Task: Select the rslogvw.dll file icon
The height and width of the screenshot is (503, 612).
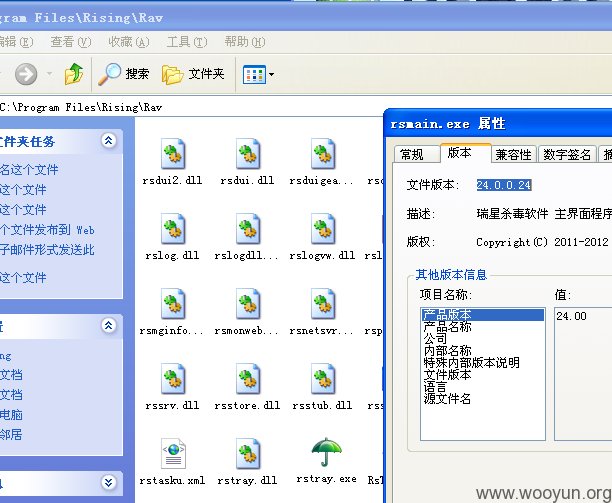Action: pyautogui.click(x=323, y=229)
